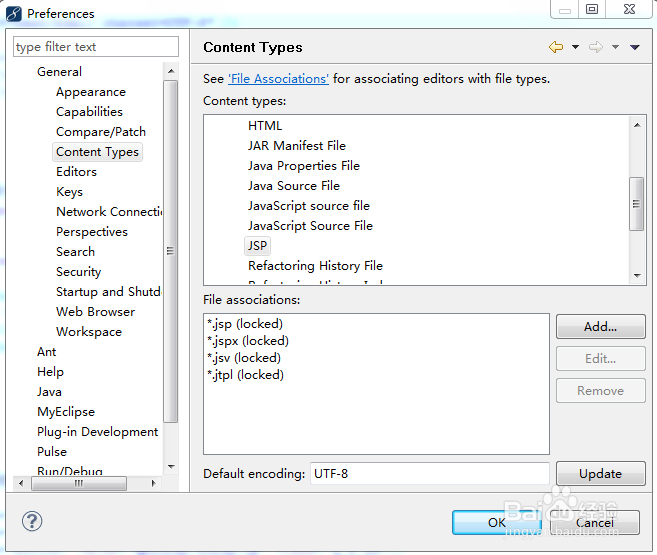Focus the type filter text field
Screen dimensions: 657x555
pos(96,46)
